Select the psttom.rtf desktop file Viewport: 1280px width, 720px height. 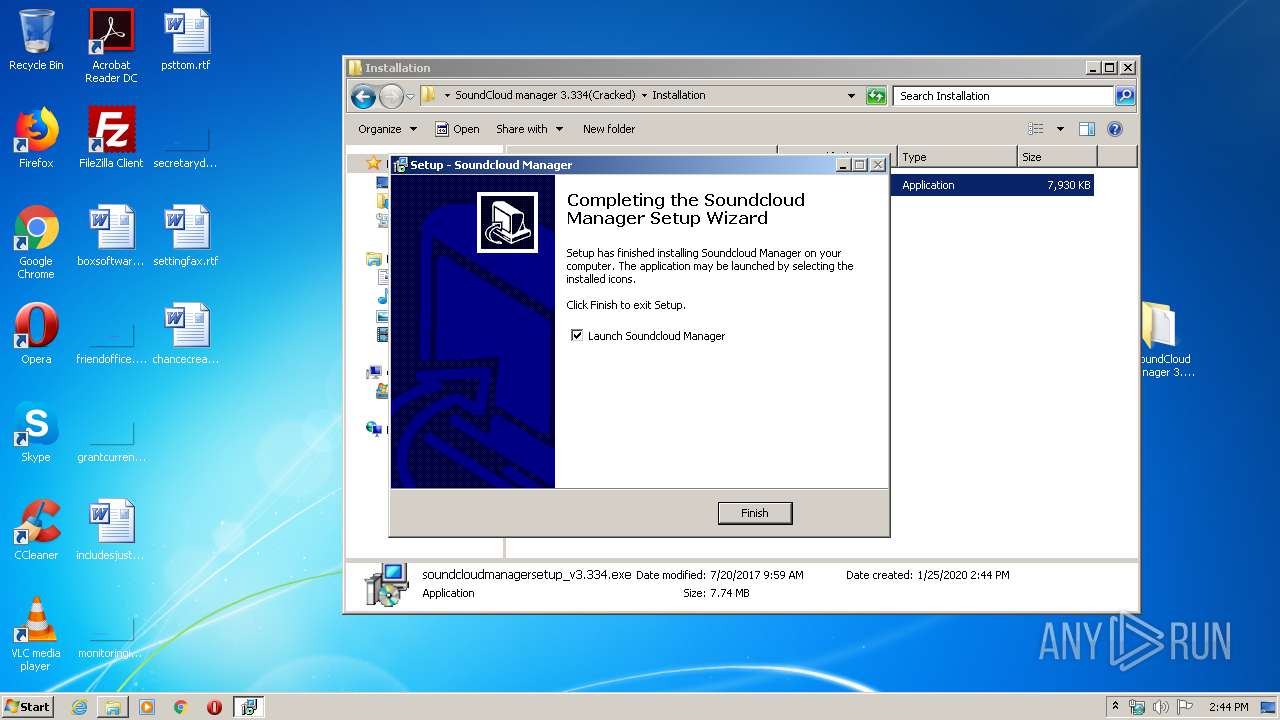(x=186, y=40)
